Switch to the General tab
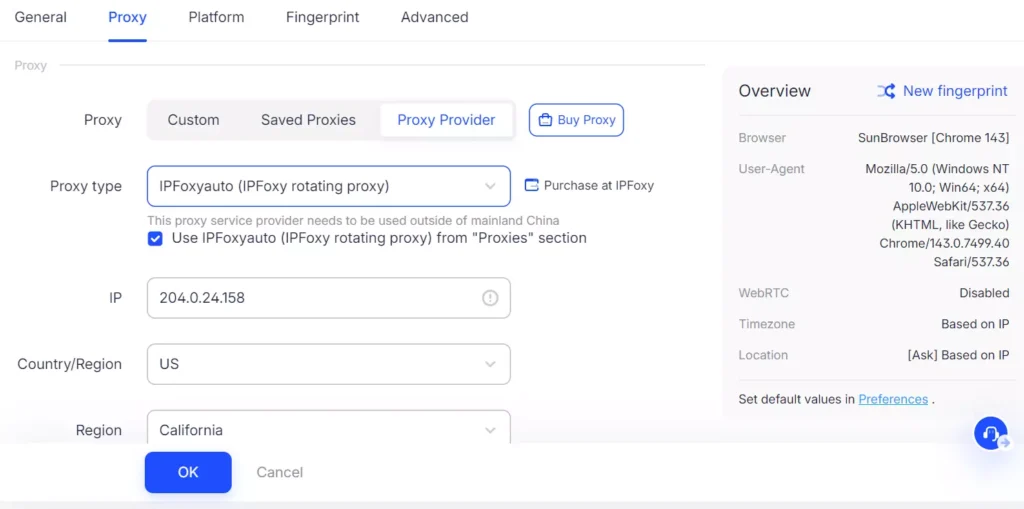Viewport: 1024px width, 509px height. click(41, 17)
